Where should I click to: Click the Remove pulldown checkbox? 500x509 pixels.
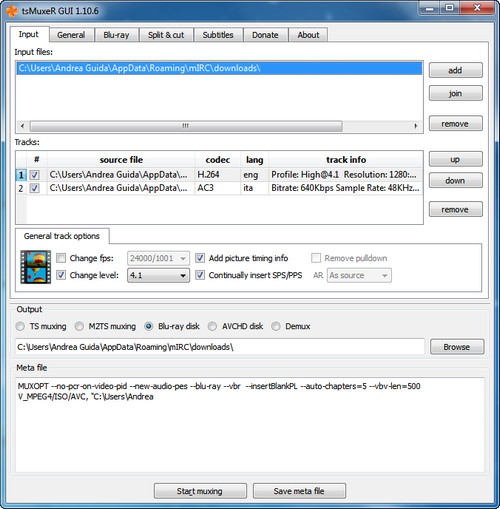(x=316, y=258)
